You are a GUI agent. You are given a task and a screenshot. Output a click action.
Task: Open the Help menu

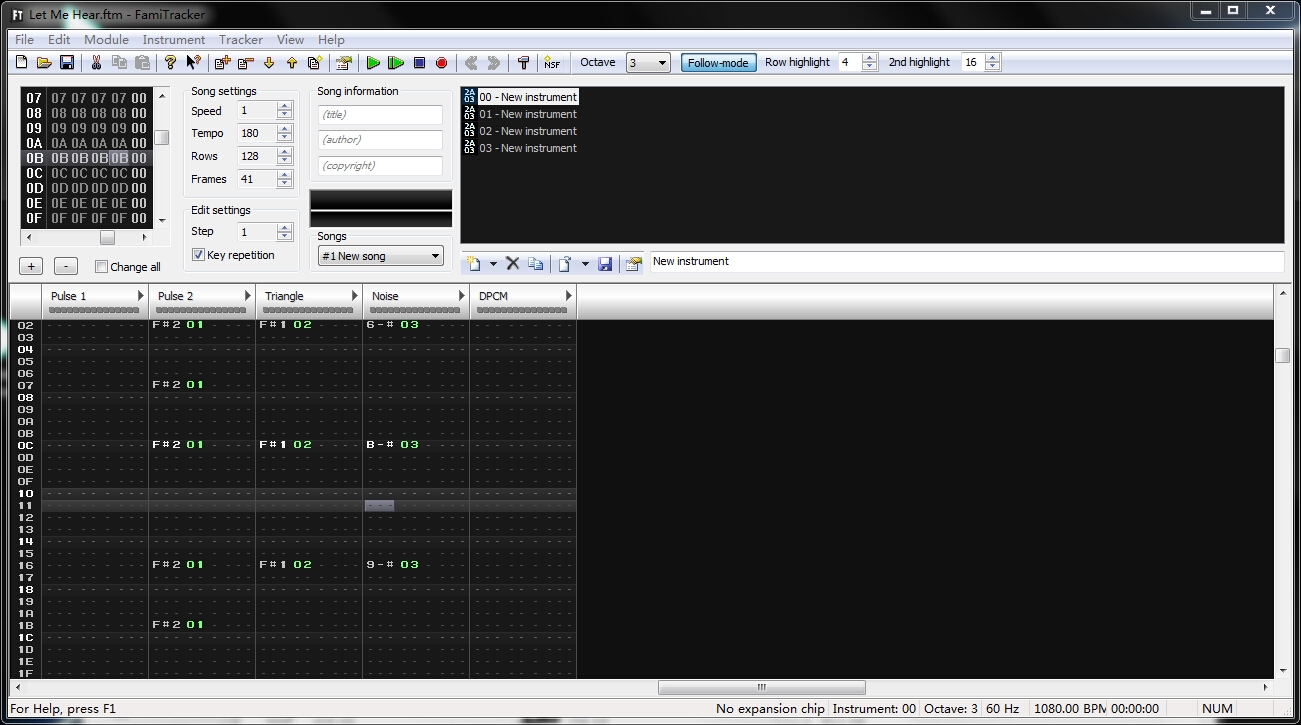(331, 40)
